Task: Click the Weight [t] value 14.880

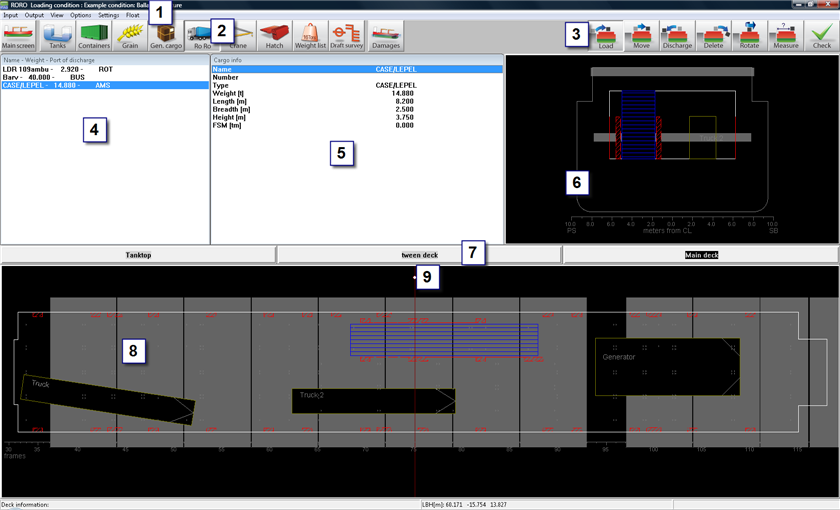Action: pos(402,93)
